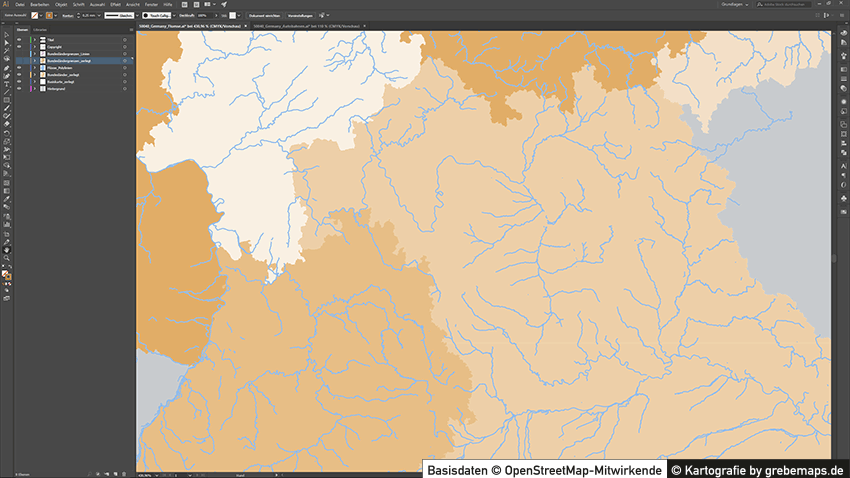850x478 pixels.
Task: Select the Hand tool
Action: (x=6, y=249)
